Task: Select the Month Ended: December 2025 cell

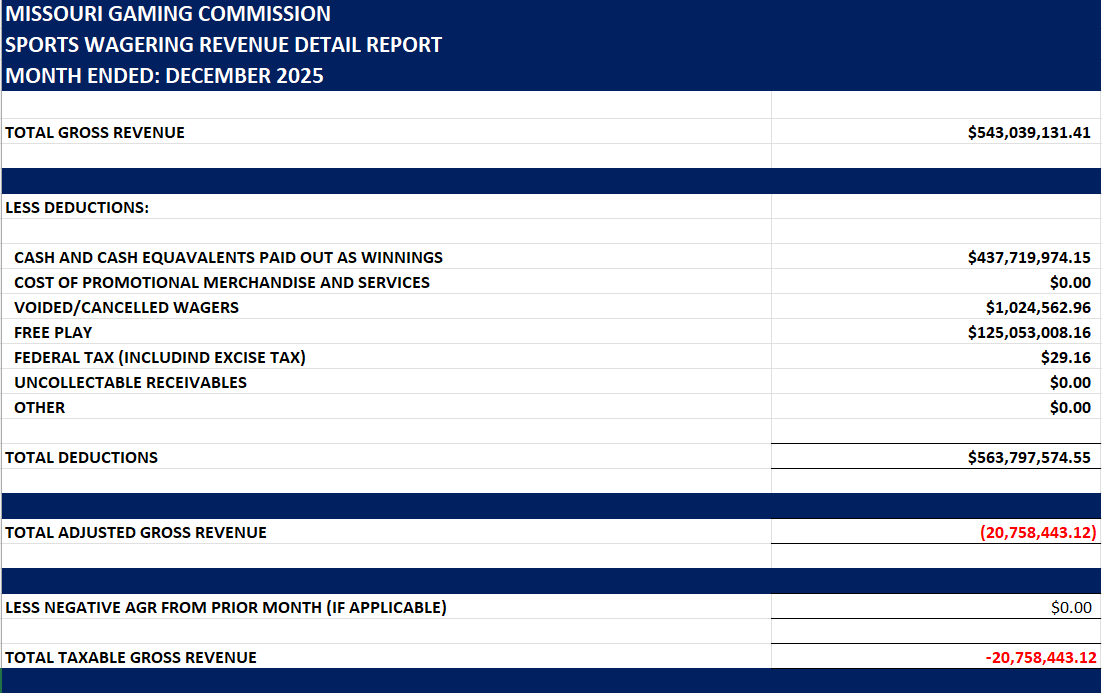Action: tap(164, 76)
